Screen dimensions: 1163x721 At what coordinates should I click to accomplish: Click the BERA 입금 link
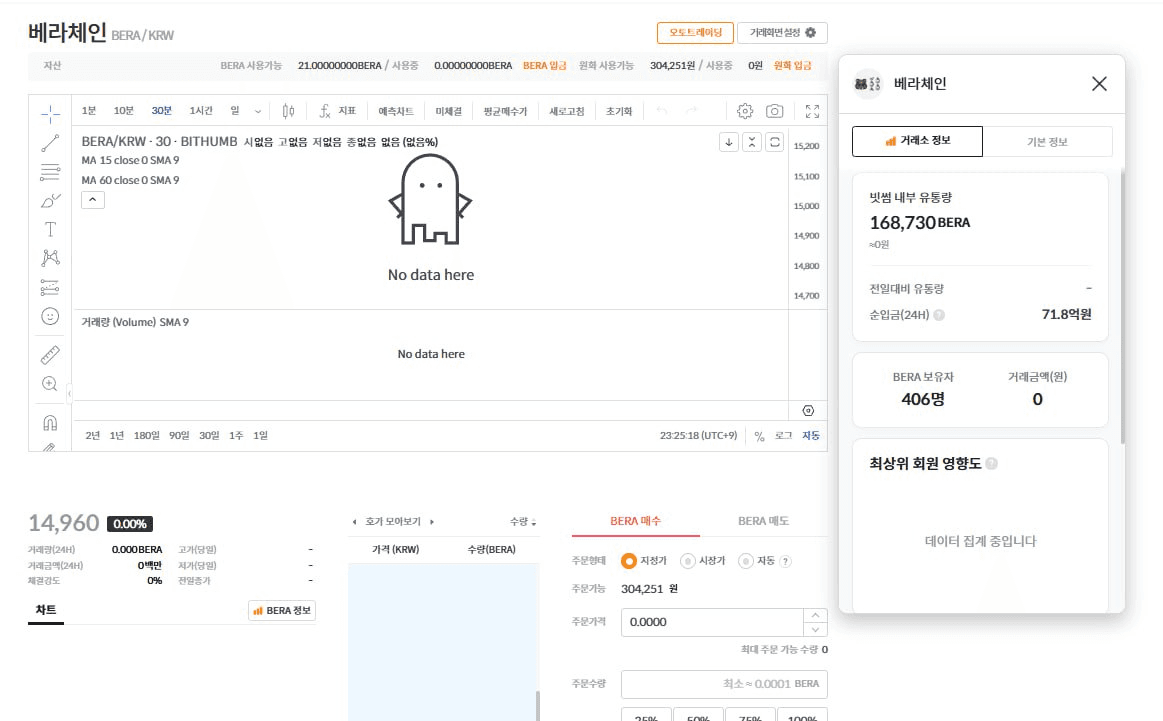click(x=544, y=65)
